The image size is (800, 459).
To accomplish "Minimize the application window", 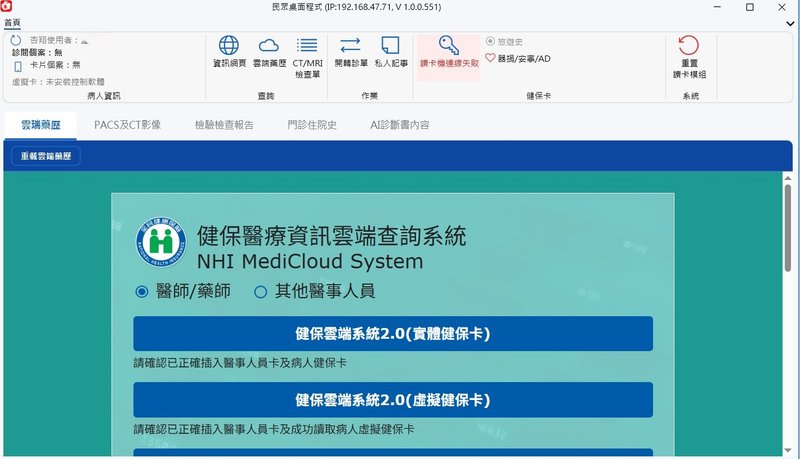I will tap(717, 7).
